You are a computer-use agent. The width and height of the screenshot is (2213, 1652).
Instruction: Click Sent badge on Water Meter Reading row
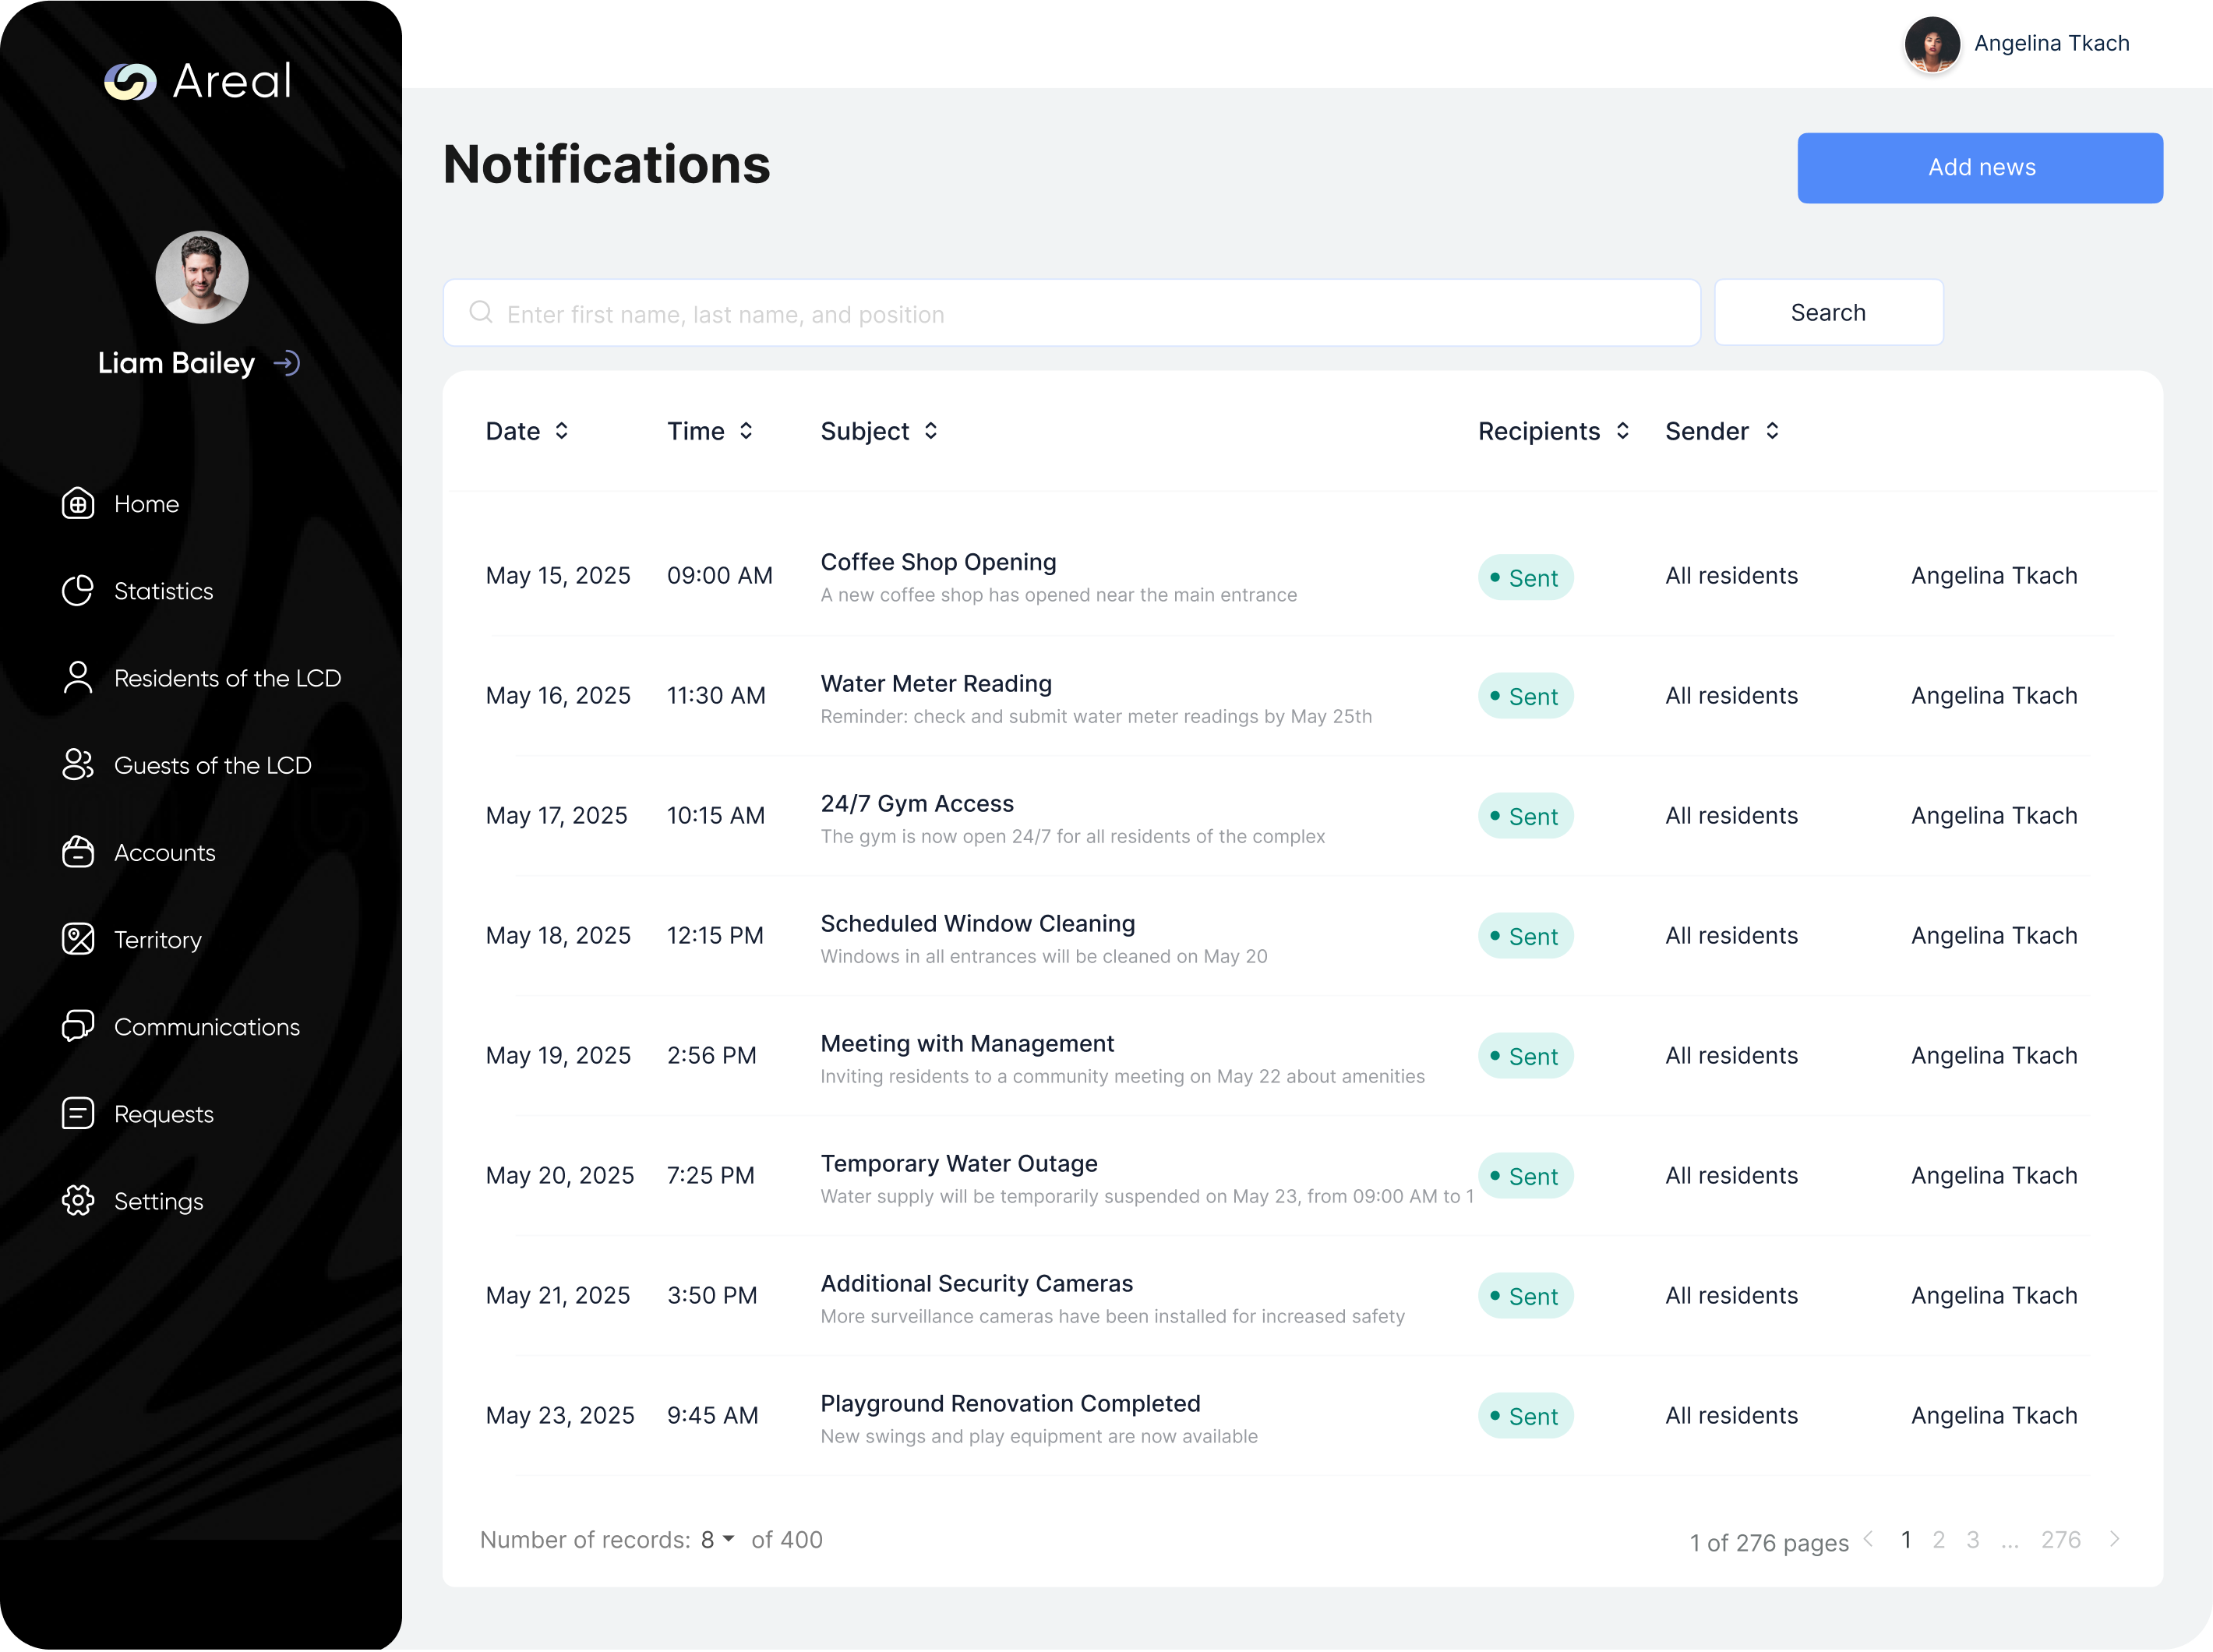(1525, 696)
